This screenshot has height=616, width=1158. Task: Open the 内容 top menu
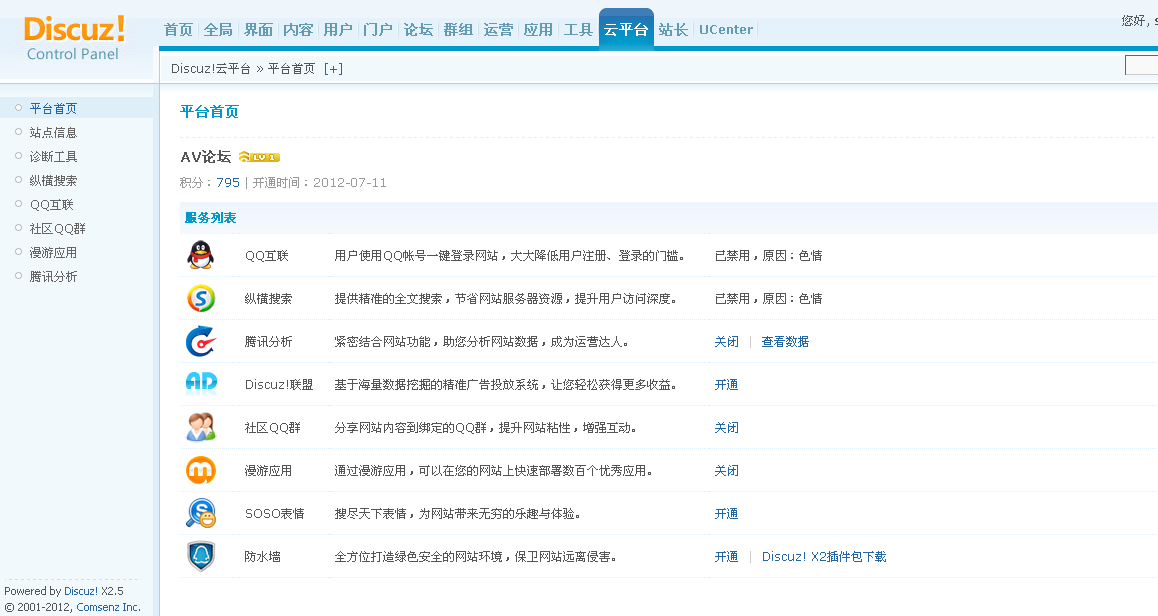298,30
